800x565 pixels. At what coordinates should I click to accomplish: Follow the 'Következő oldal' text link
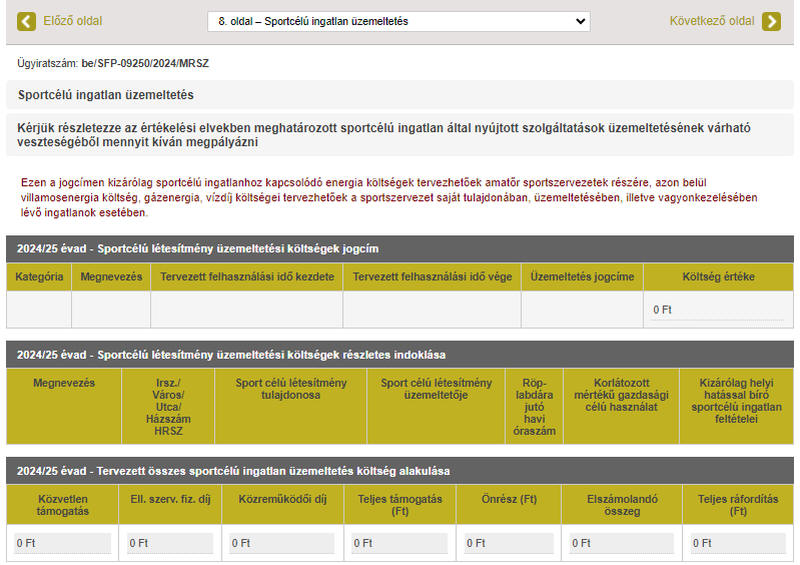click(x=712, y=21)
